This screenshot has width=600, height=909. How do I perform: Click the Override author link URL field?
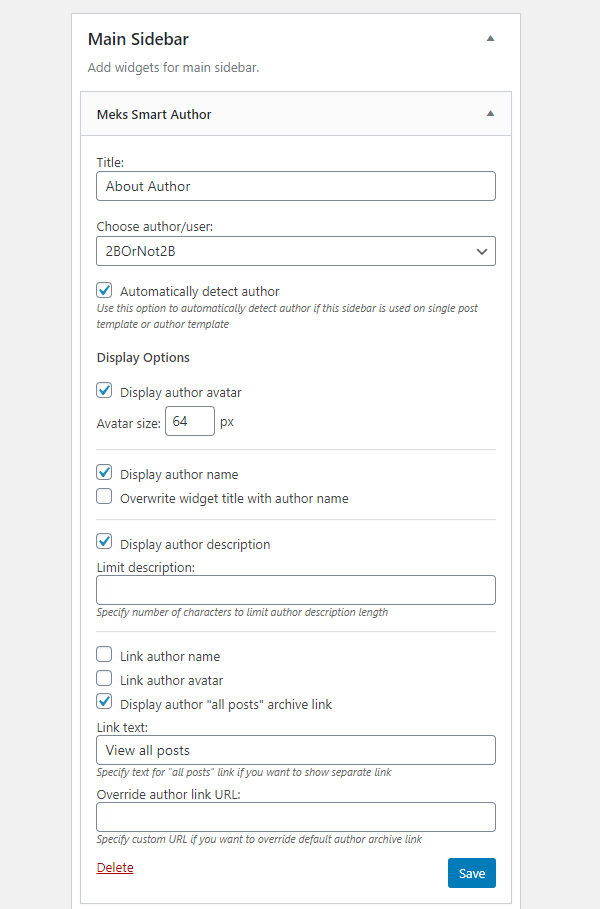click(x=295, y=816)
